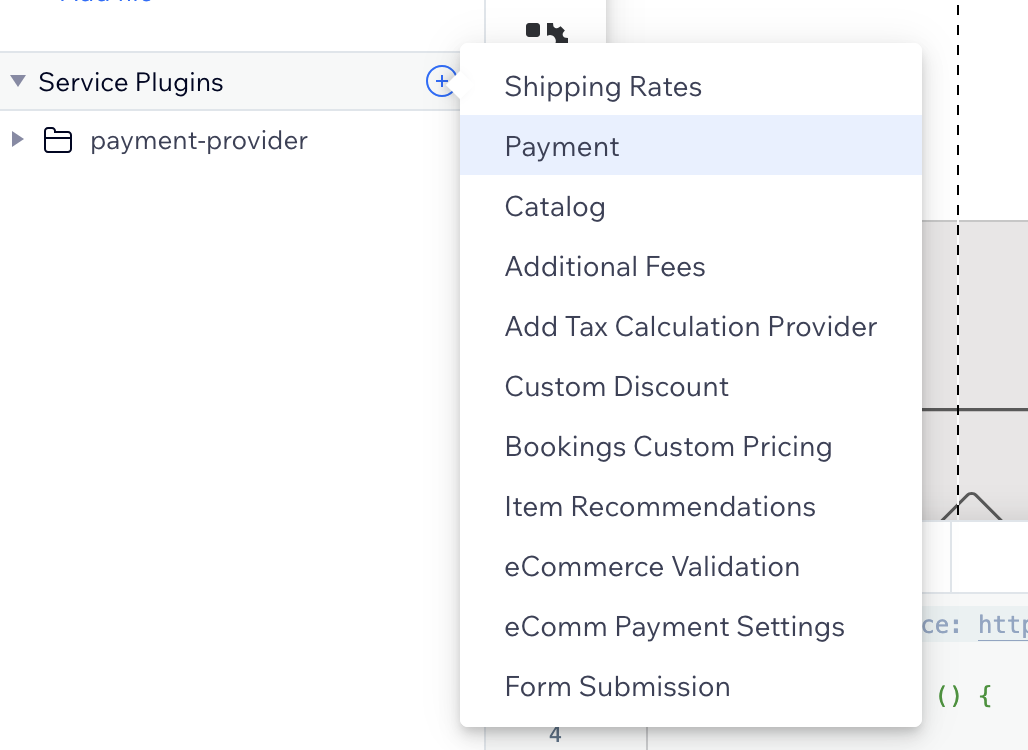Click the Service Plugins heading text
1028x750 pixels.
pos(130,82)
